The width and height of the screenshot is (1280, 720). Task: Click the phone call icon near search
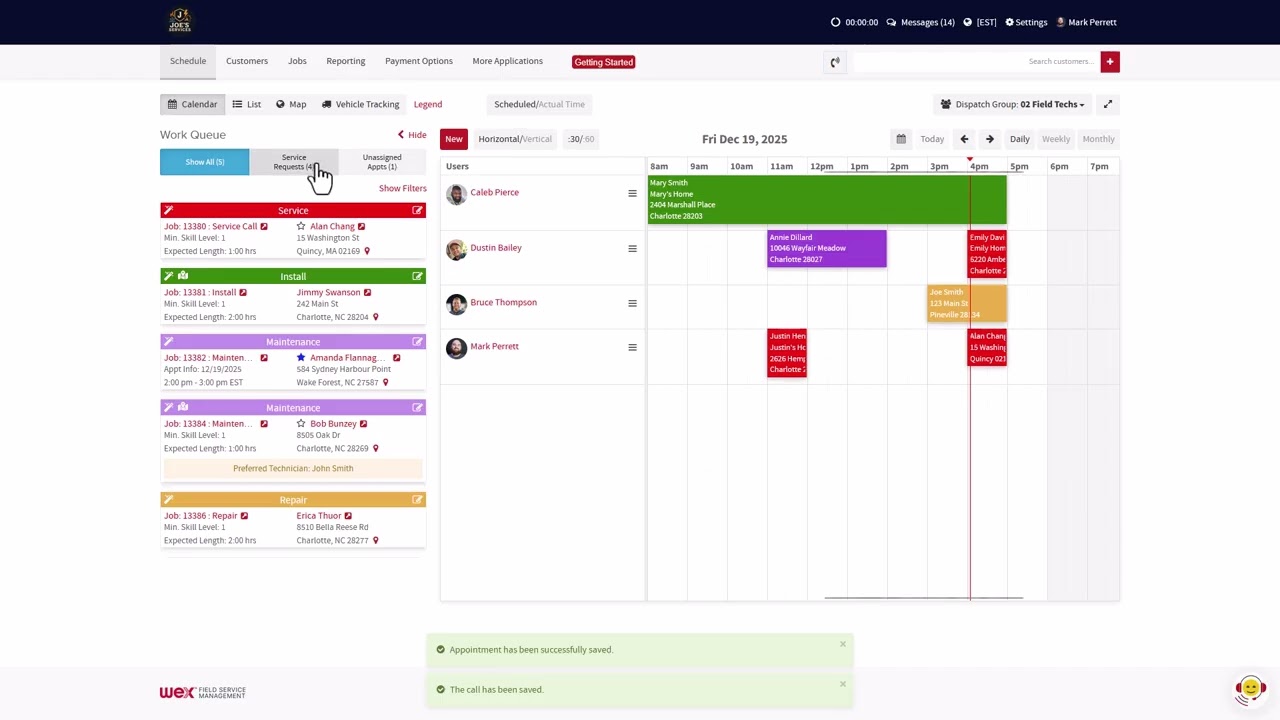coord(835,62)
